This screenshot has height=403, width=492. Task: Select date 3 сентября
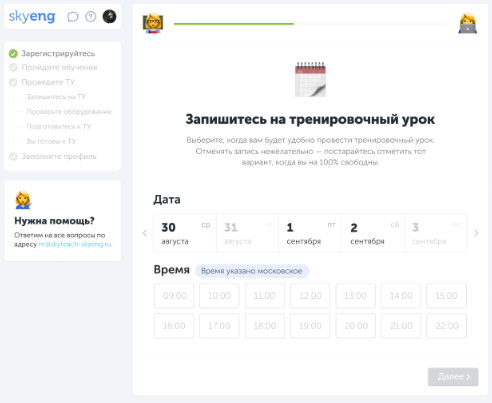tap(436, 233)
